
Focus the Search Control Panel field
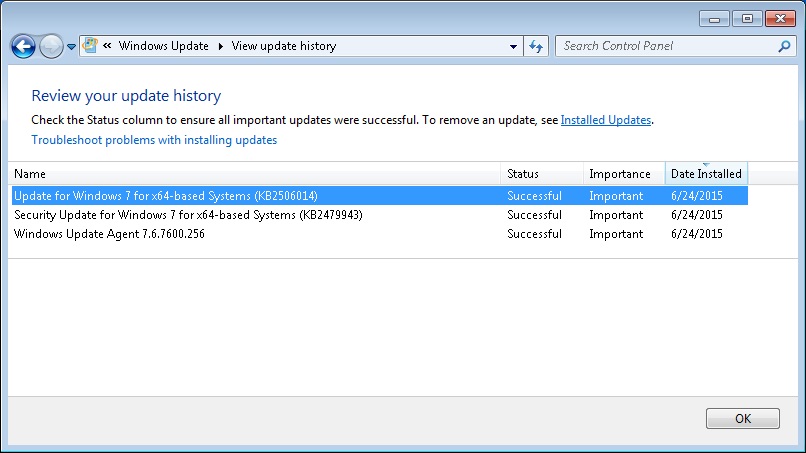665,46
